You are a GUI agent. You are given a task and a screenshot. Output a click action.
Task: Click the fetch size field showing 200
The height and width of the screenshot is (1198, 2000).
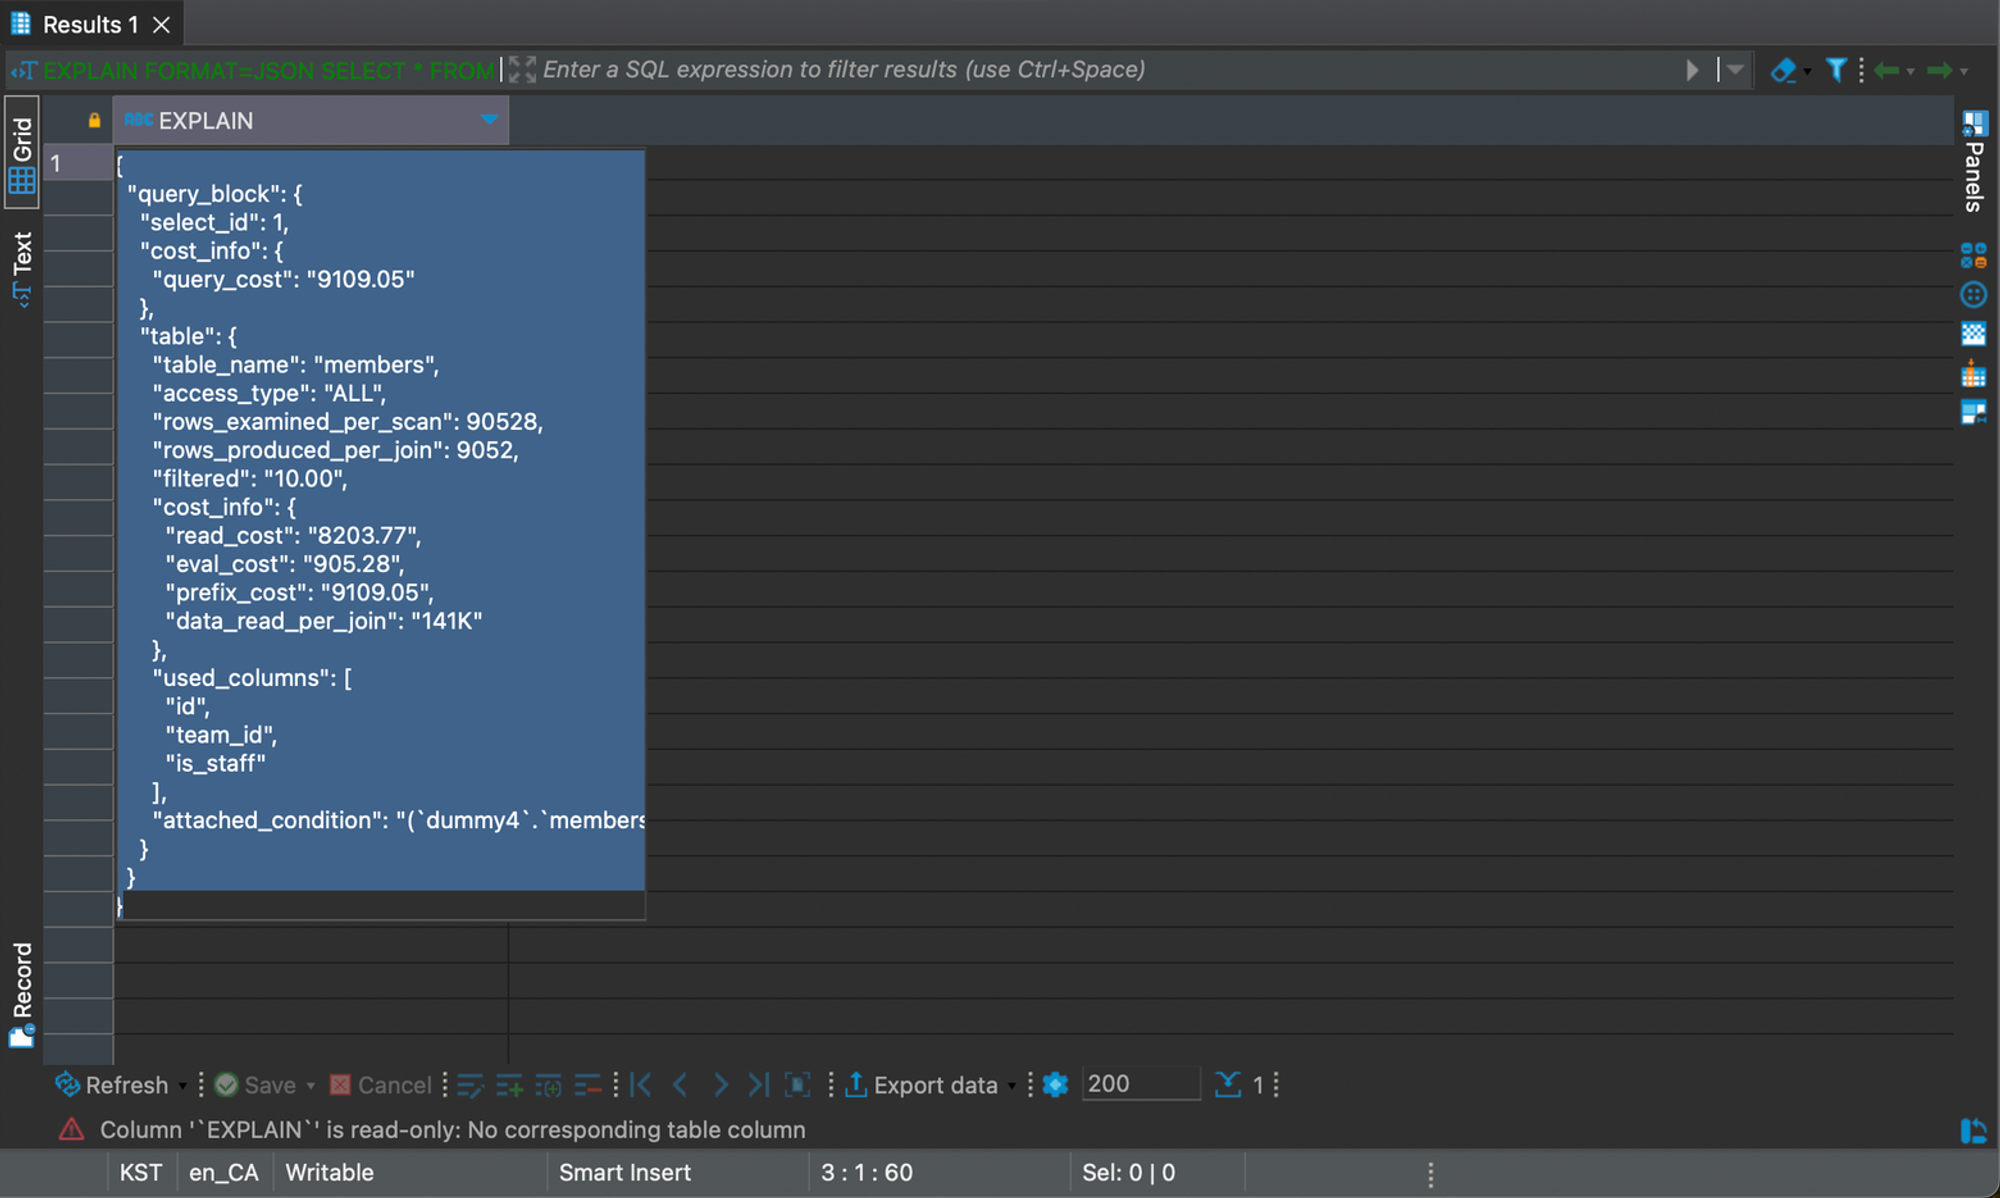pyautogui.click(x=1139, y=1084)
